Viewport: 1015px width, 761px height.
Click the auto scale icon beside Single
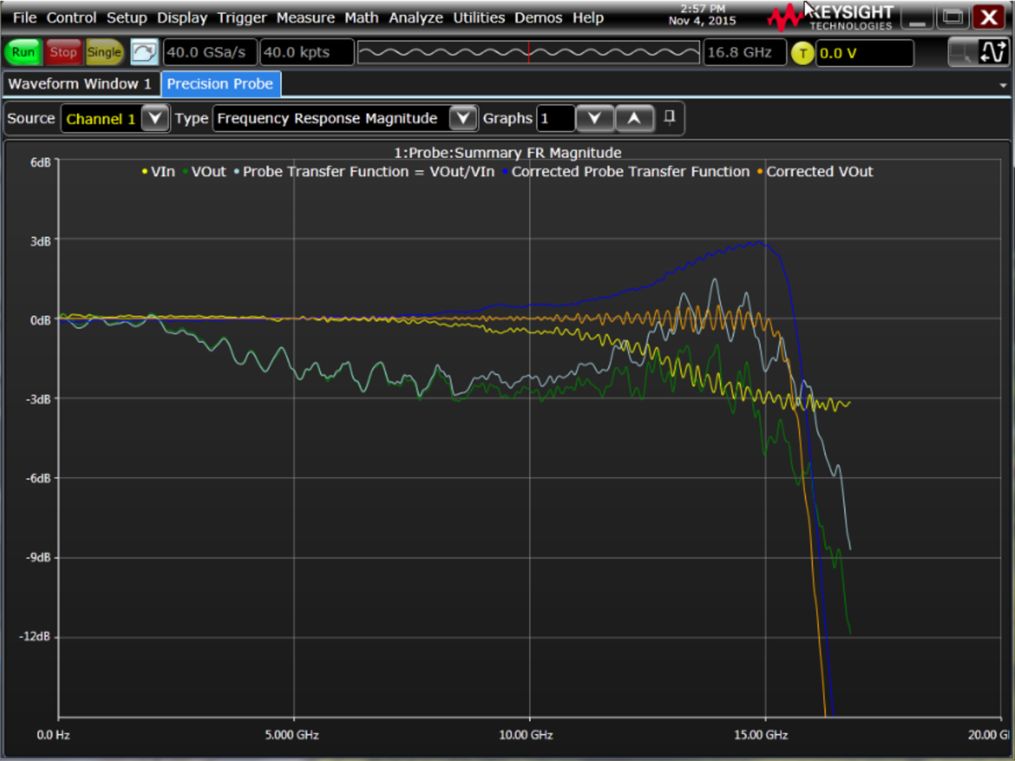(143, 52)
